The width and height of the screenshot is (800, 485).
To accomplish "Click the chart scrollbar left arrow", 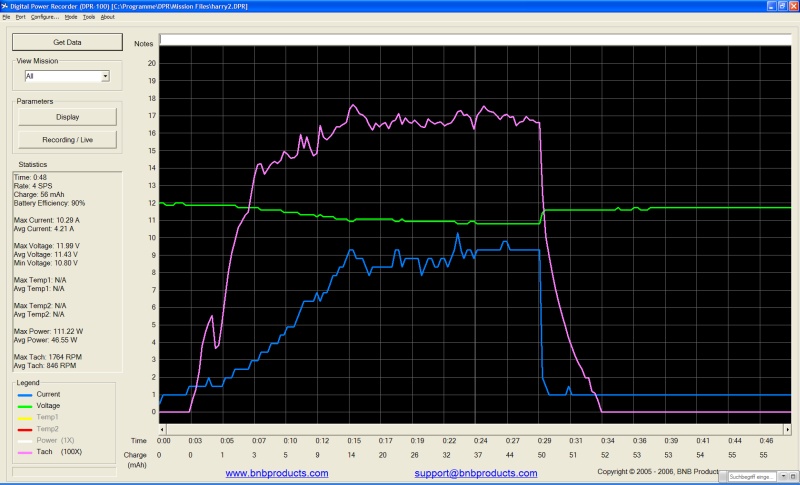I will pyautogui.click(x=163, y=430).
